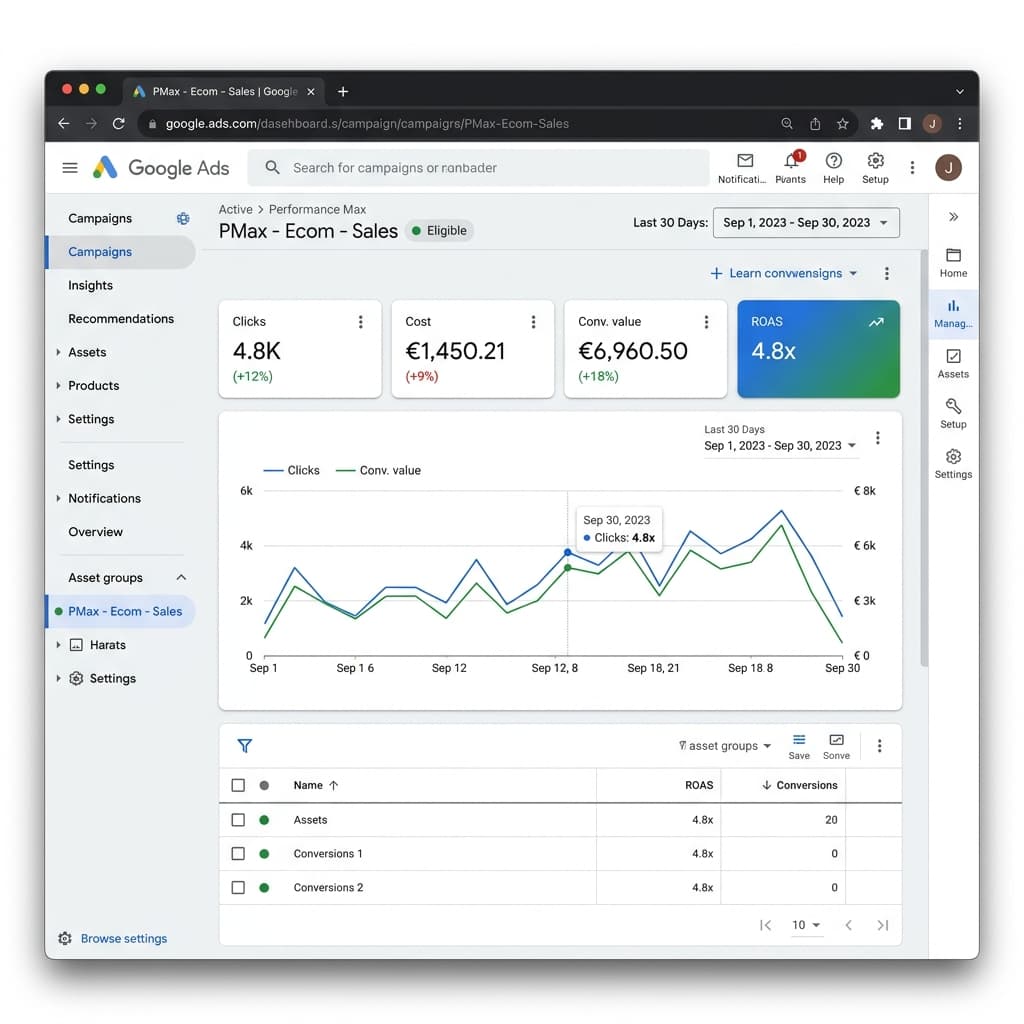The image size is (1024, 1024).
Task: Collapse the right rail with double chevron
Action: 953,217
